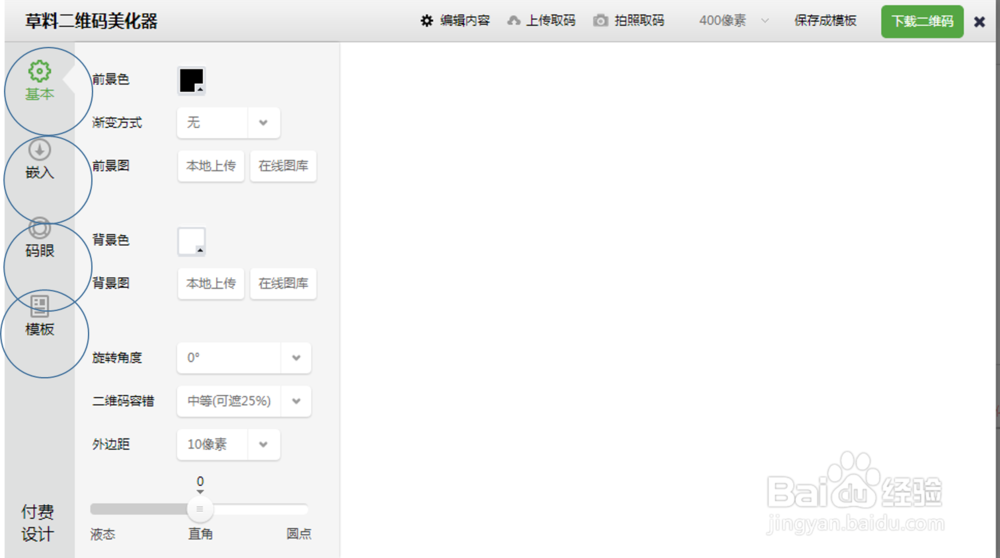Image resolution: width=1000 pixels, height=558 pixels.
Task: Click the gear icon beside 编辑内容
Action: 427,21
